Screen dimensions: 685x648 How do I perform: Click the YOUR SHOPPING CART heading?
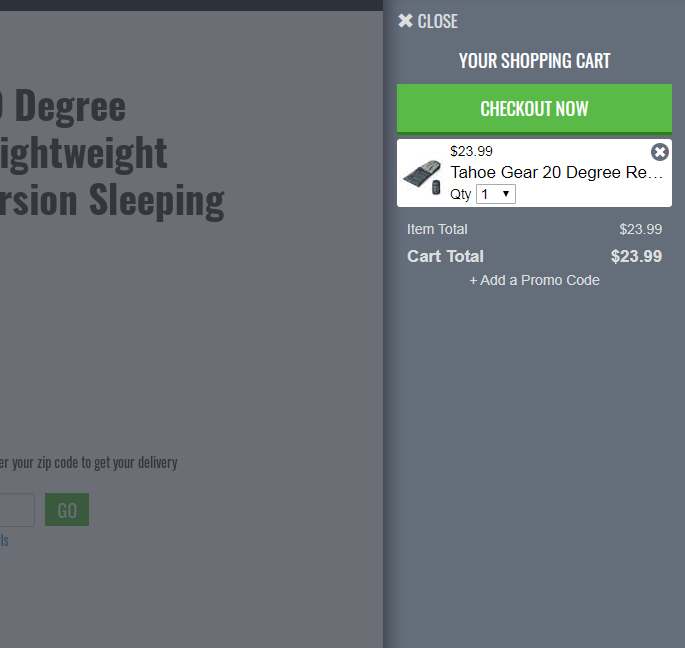point(534,61)
